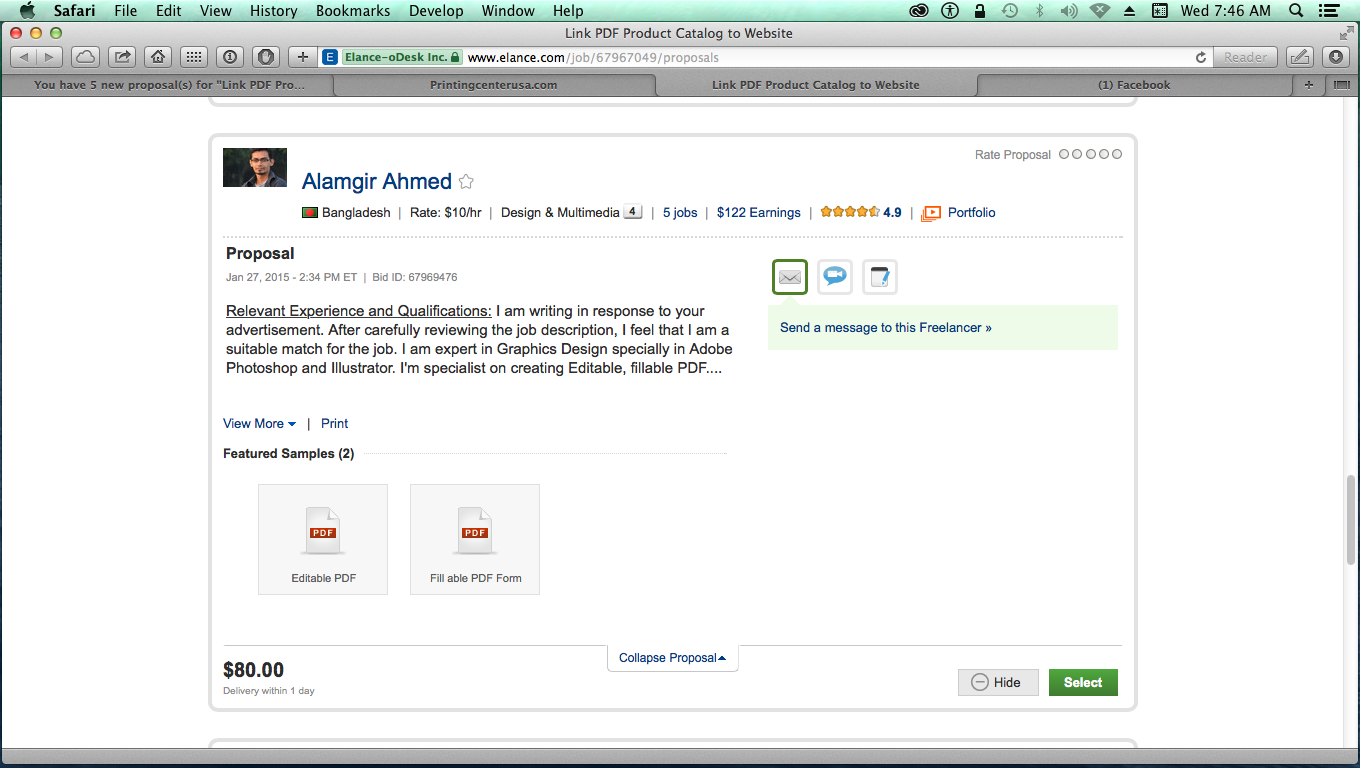Click the 'Bid ID: 67969476' text

point(415,277)
